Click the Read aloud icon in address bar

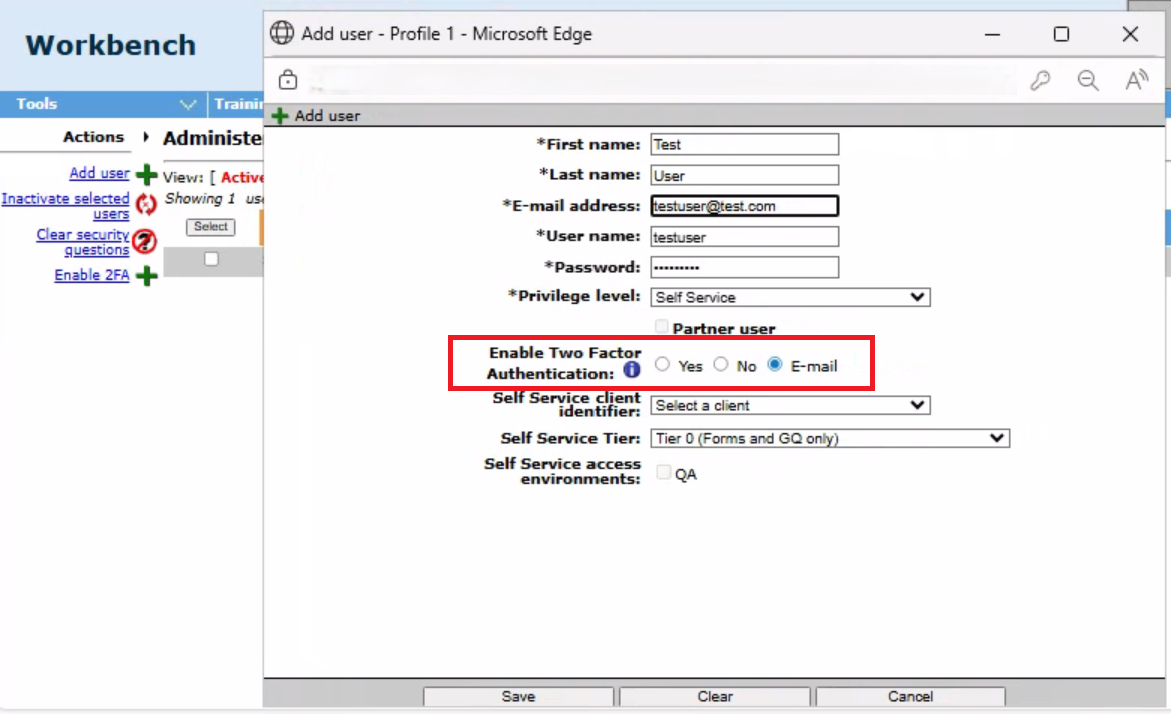pyautogui.click(x=1136, y=81)
